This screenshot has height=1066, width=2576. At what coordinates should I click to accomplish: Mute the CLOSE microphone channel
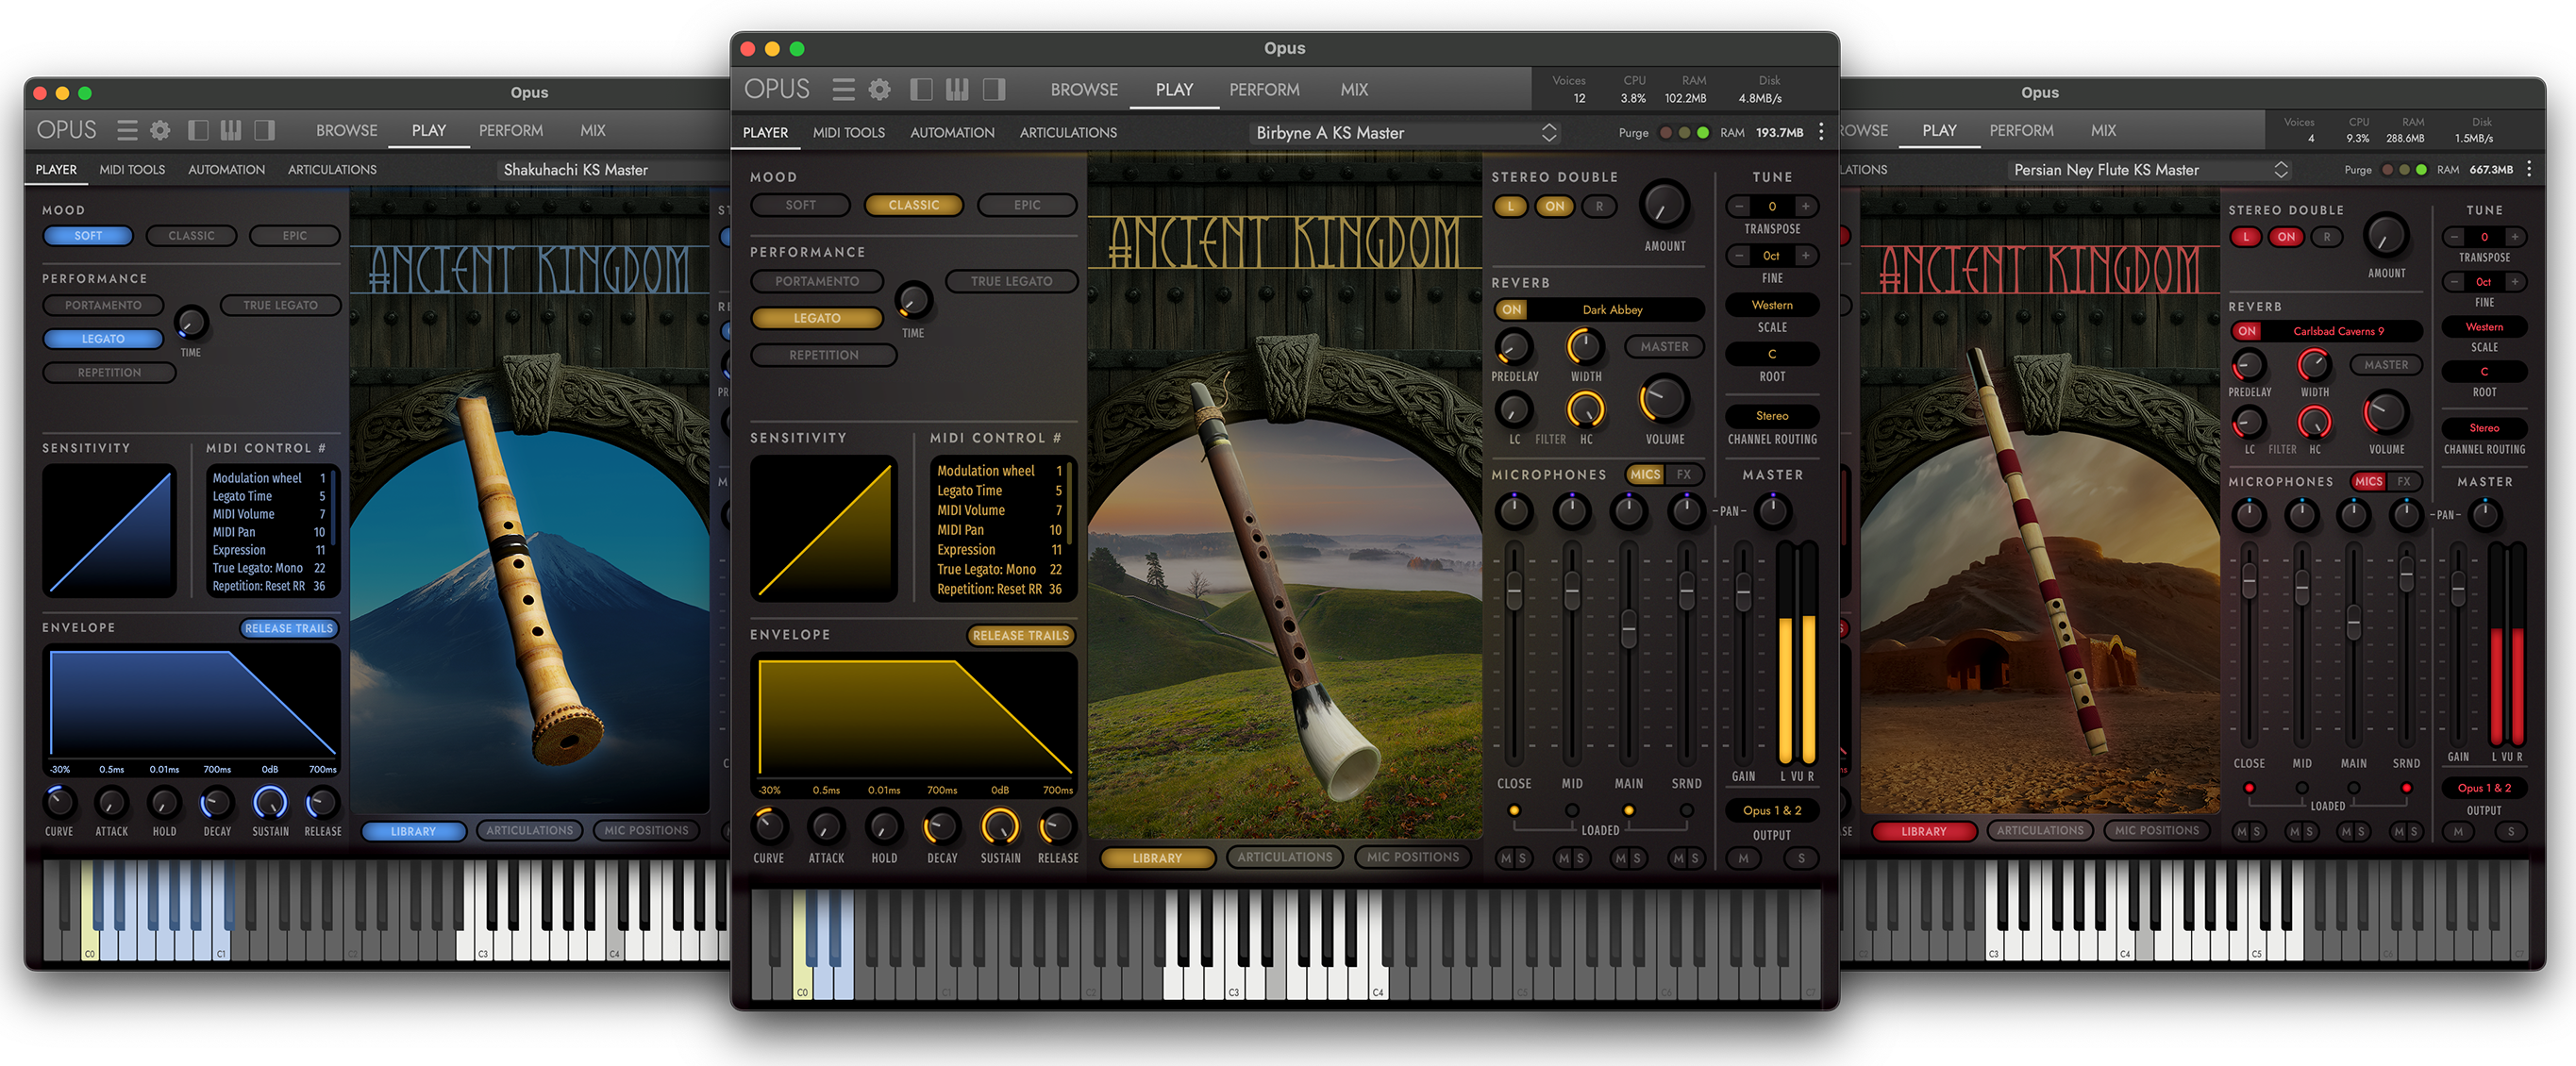[x=1507, y=858]
